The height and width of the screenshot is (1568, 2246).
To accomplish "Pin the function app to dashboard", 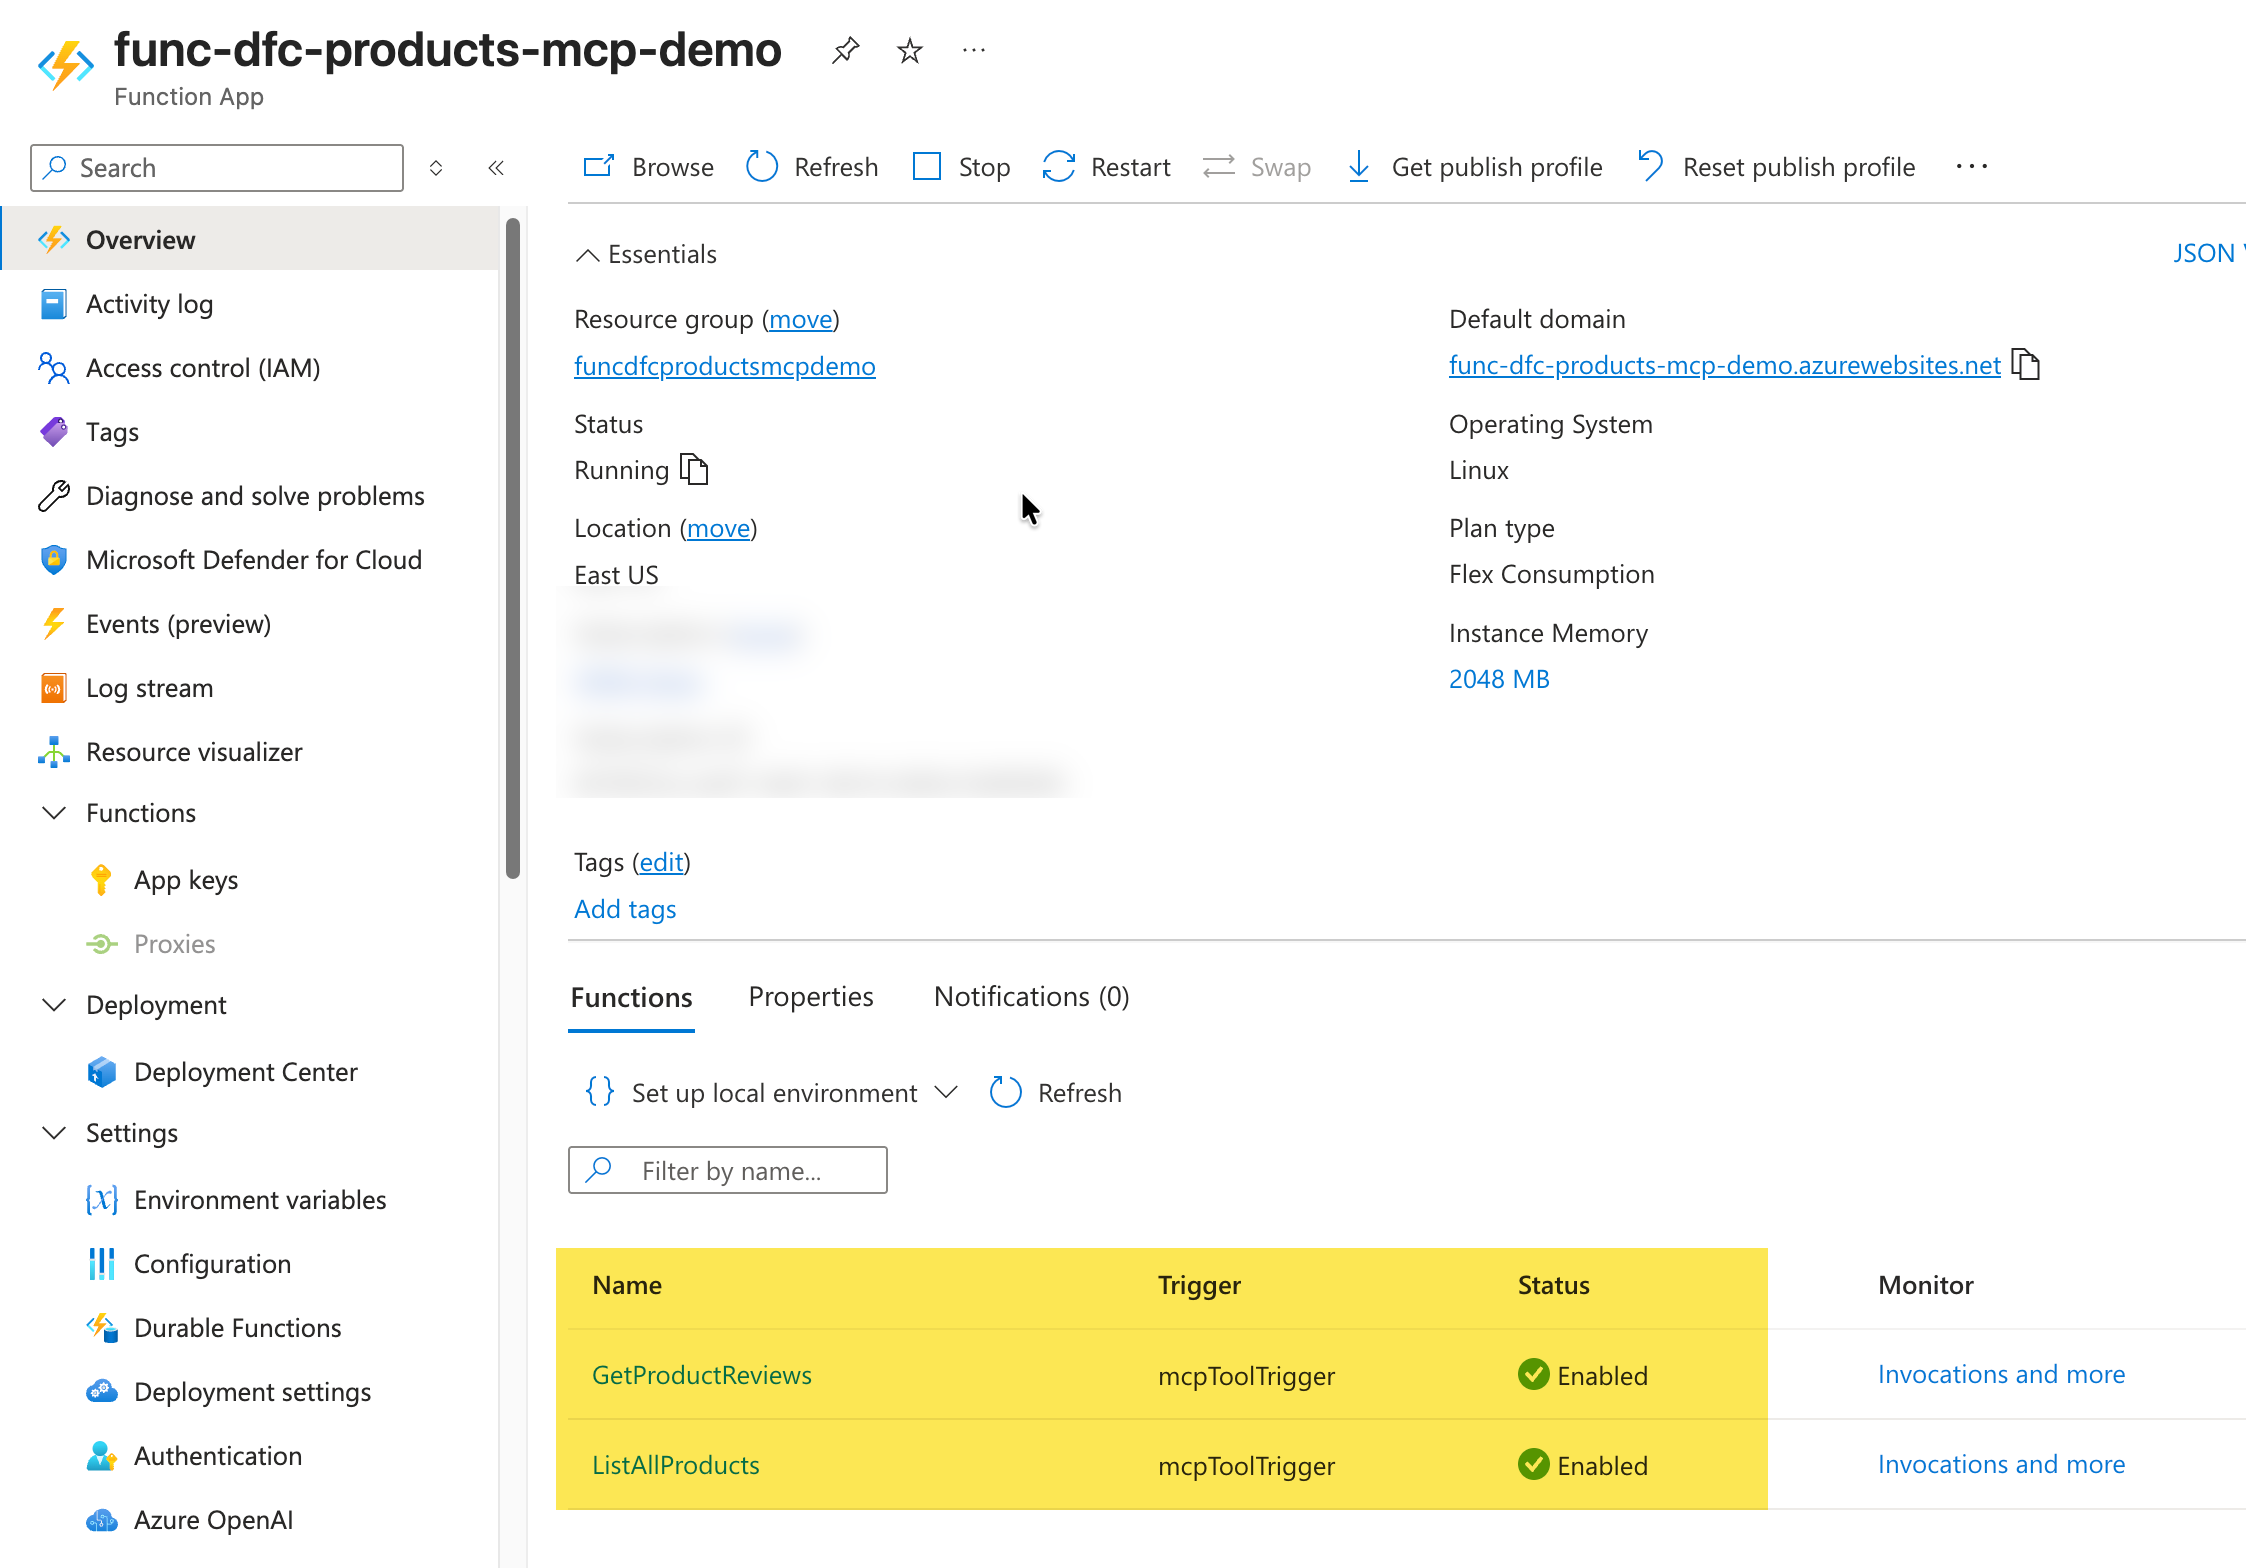I will 845,50.
